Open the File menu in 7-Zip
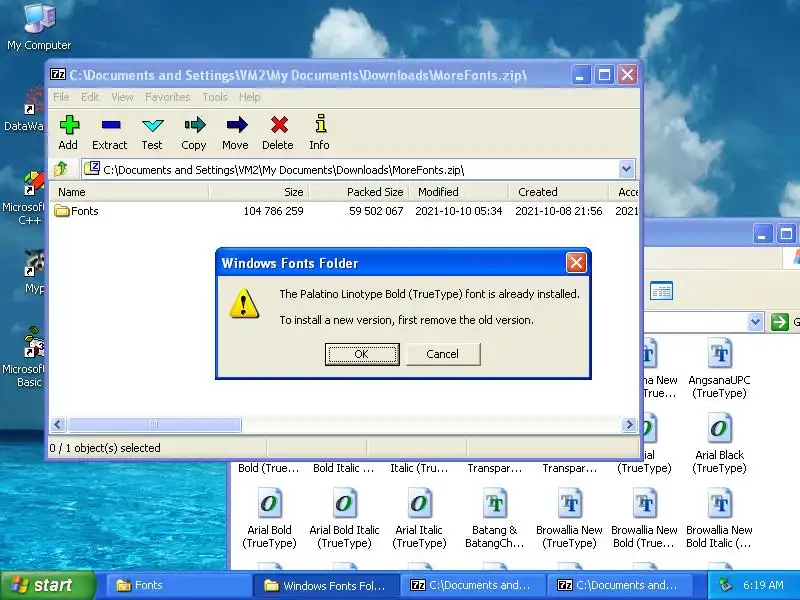This screenshot has width=800, height=600. tap(61, 97)
